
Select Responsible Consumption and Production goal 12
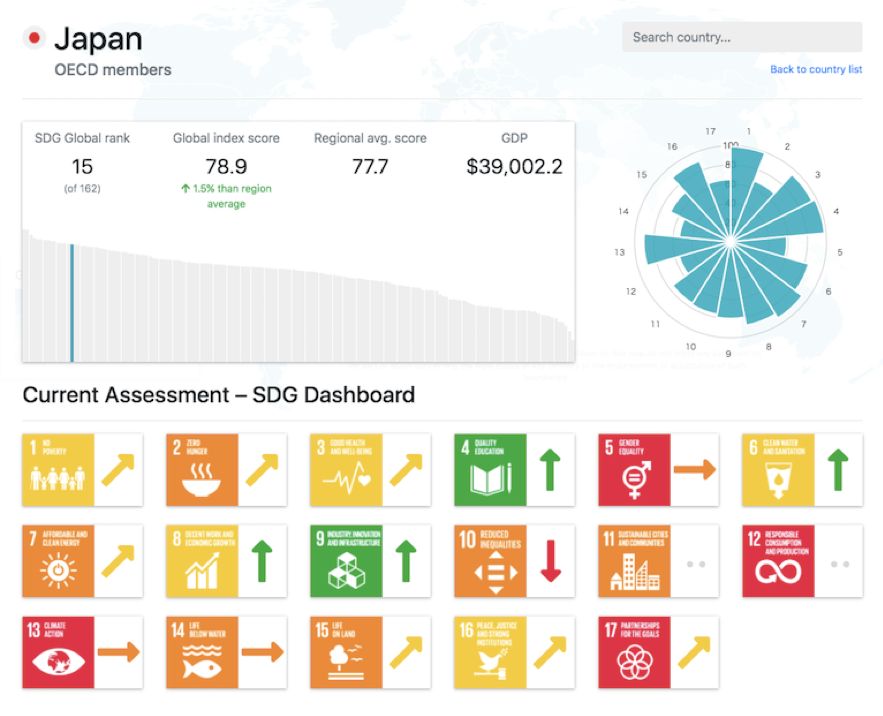click(778, 561)
